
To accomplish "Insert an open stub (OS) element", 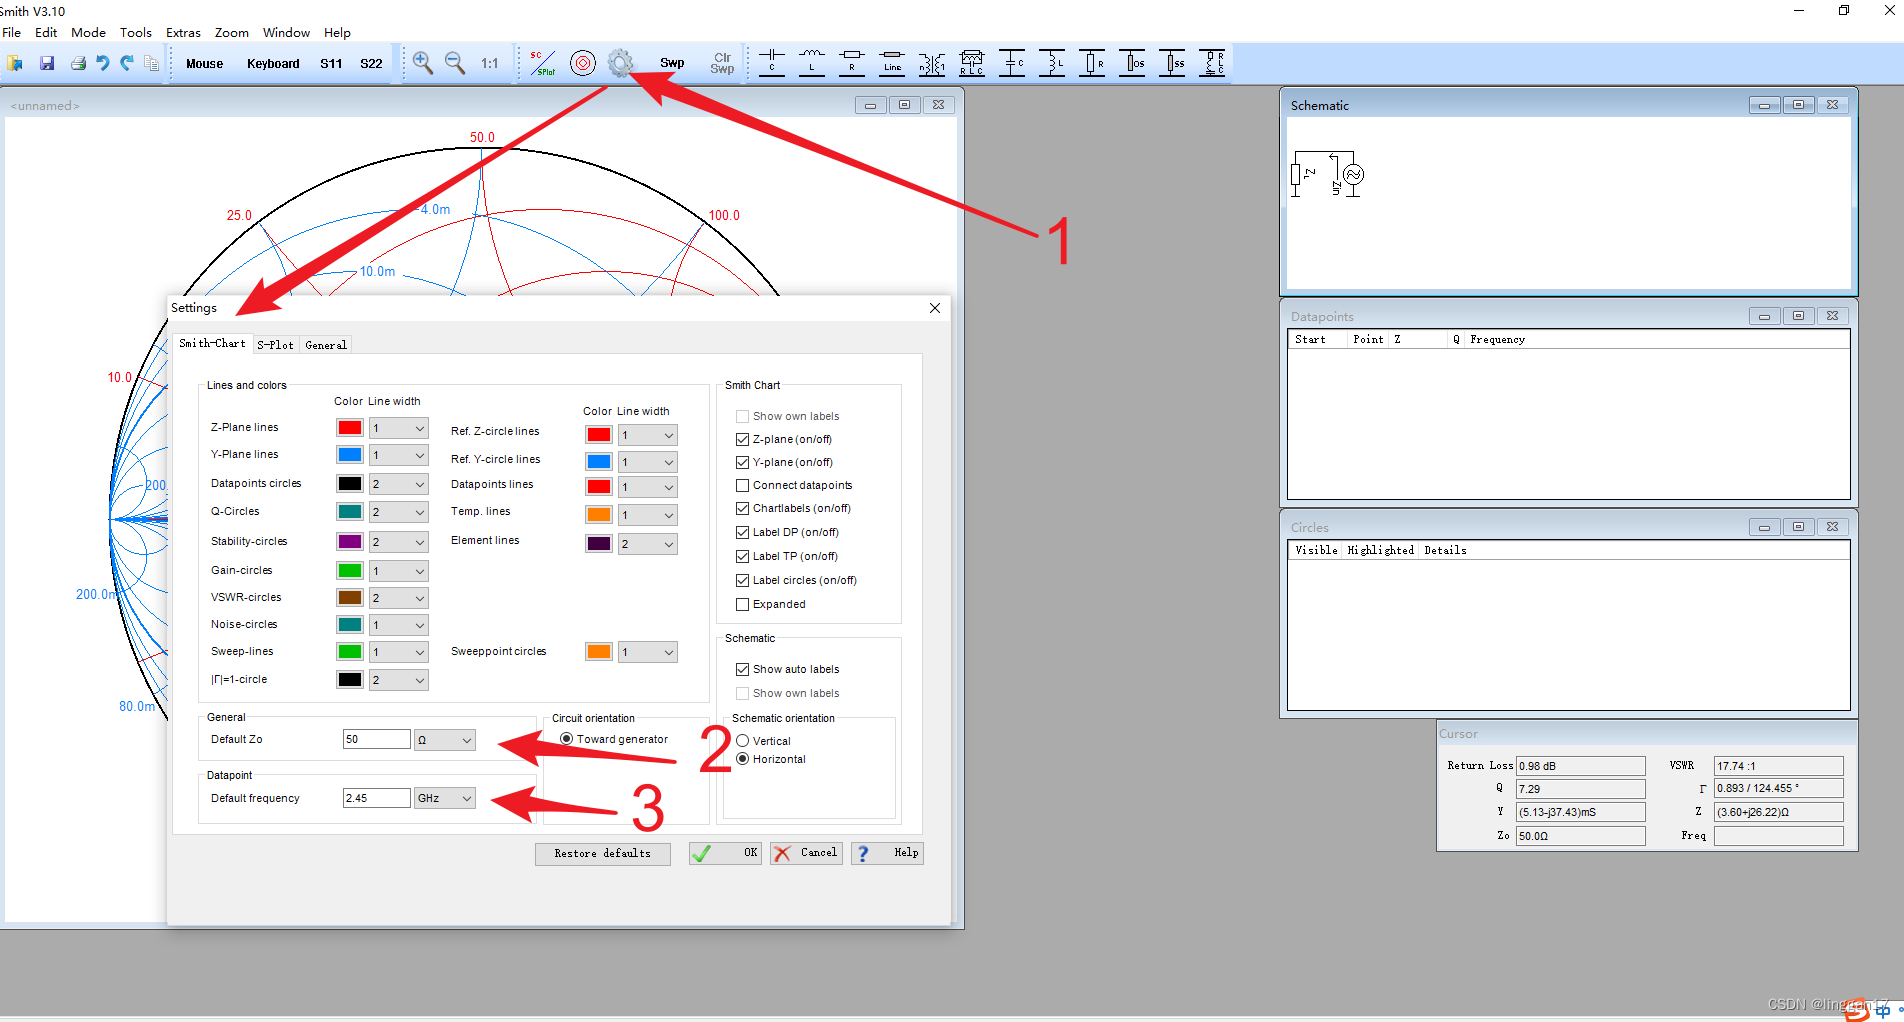I will [1132, 63].
